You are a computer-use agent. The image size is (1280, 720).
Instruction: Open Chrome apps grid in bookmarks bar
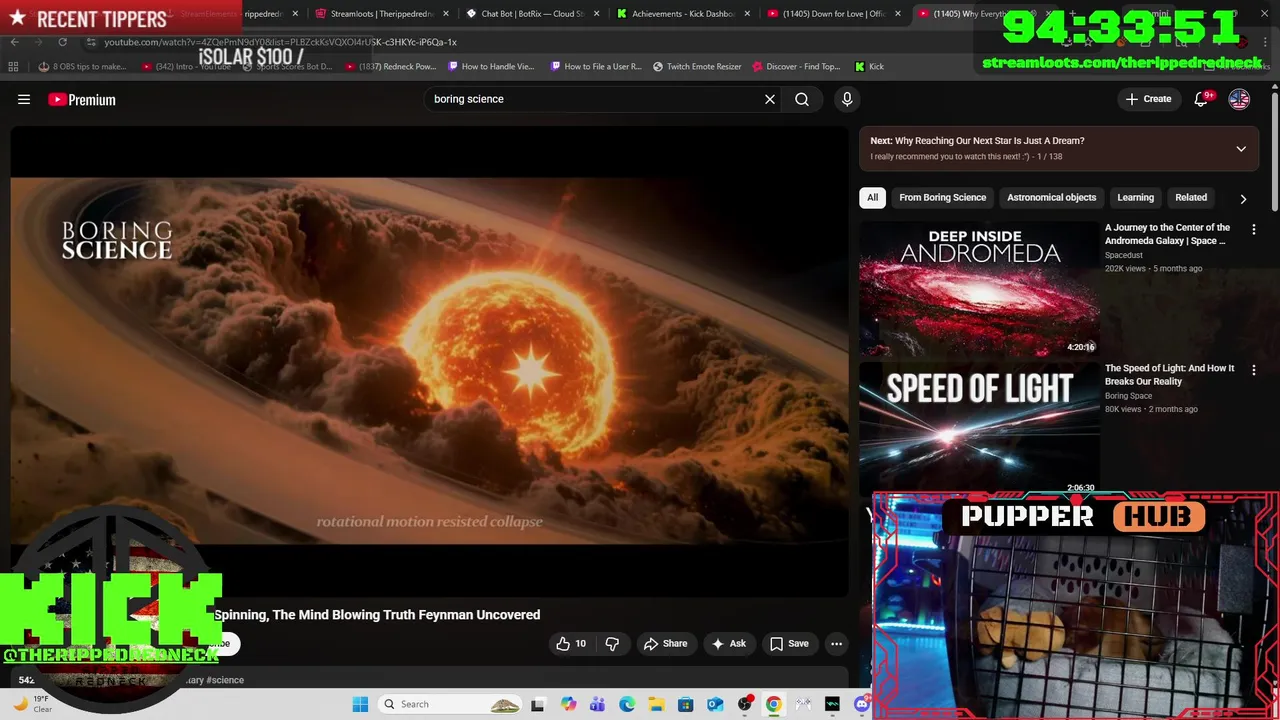point(13,67)
